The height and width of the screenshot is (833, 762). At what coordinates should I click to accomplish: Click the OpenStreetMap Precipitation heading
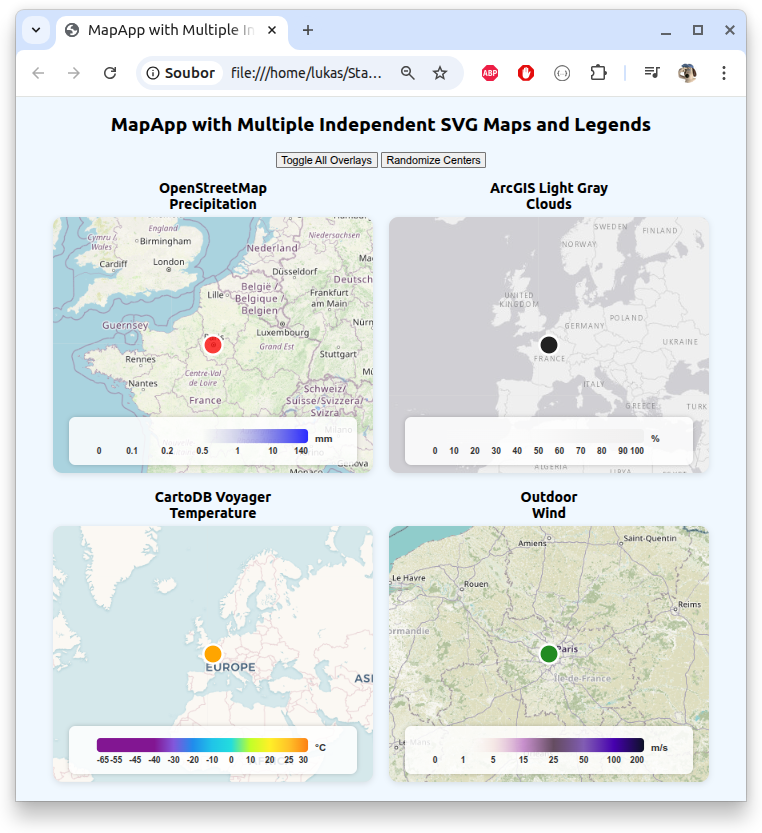pyautogui.click(x=213, y=196)
